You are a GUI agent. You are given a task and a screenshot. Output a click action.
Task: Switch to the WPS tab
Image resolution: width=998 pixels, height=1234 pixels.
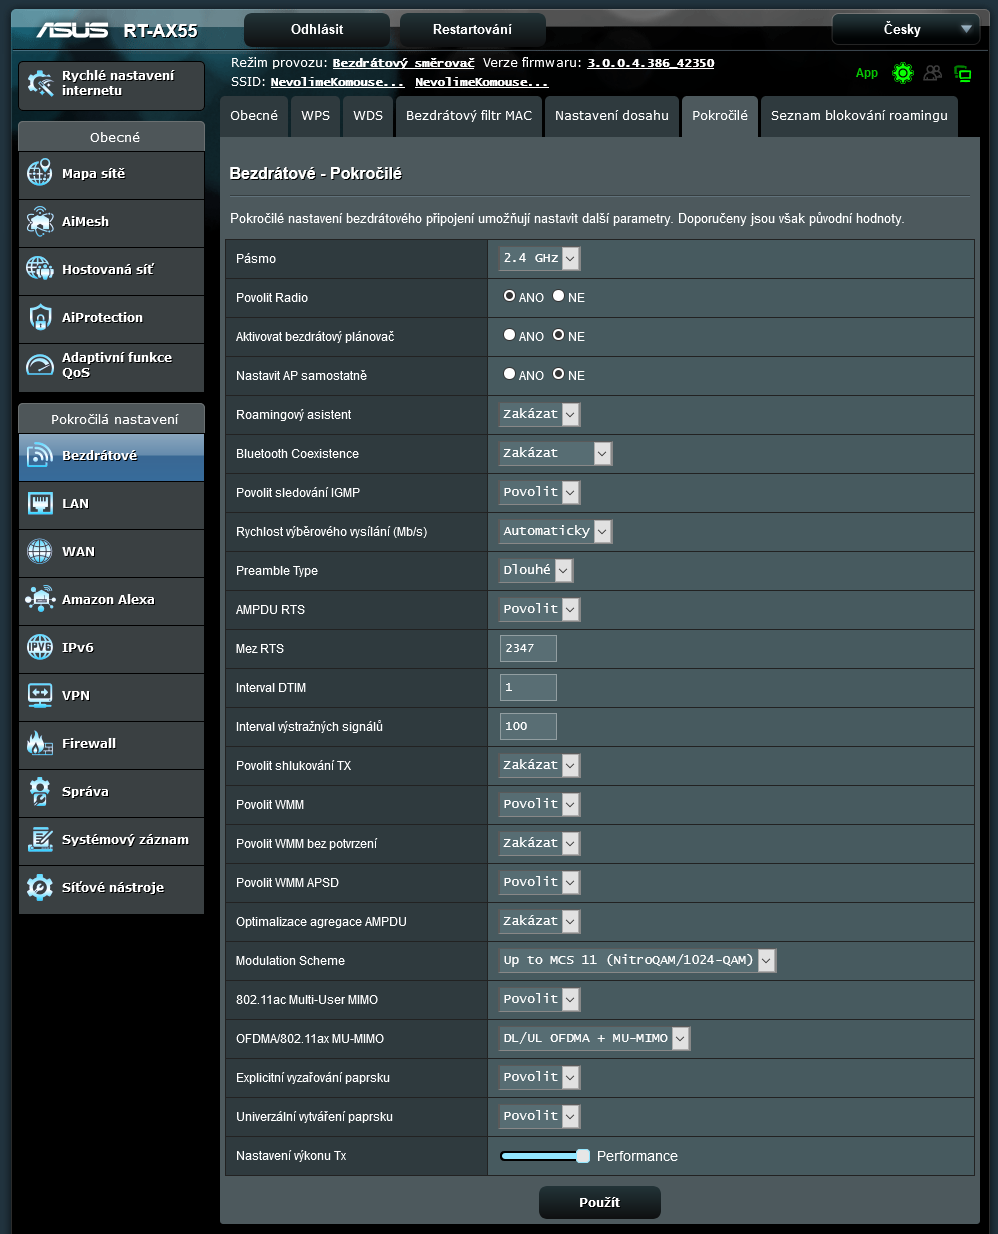coord(315,116)
